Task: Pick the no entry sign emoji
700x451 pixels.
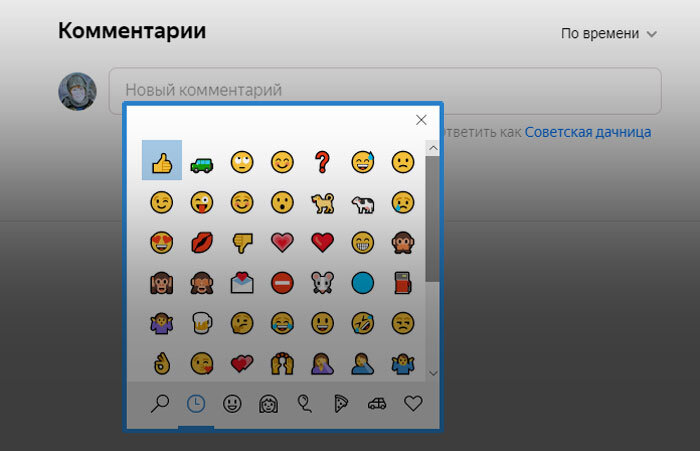Action: pos(282,283)
